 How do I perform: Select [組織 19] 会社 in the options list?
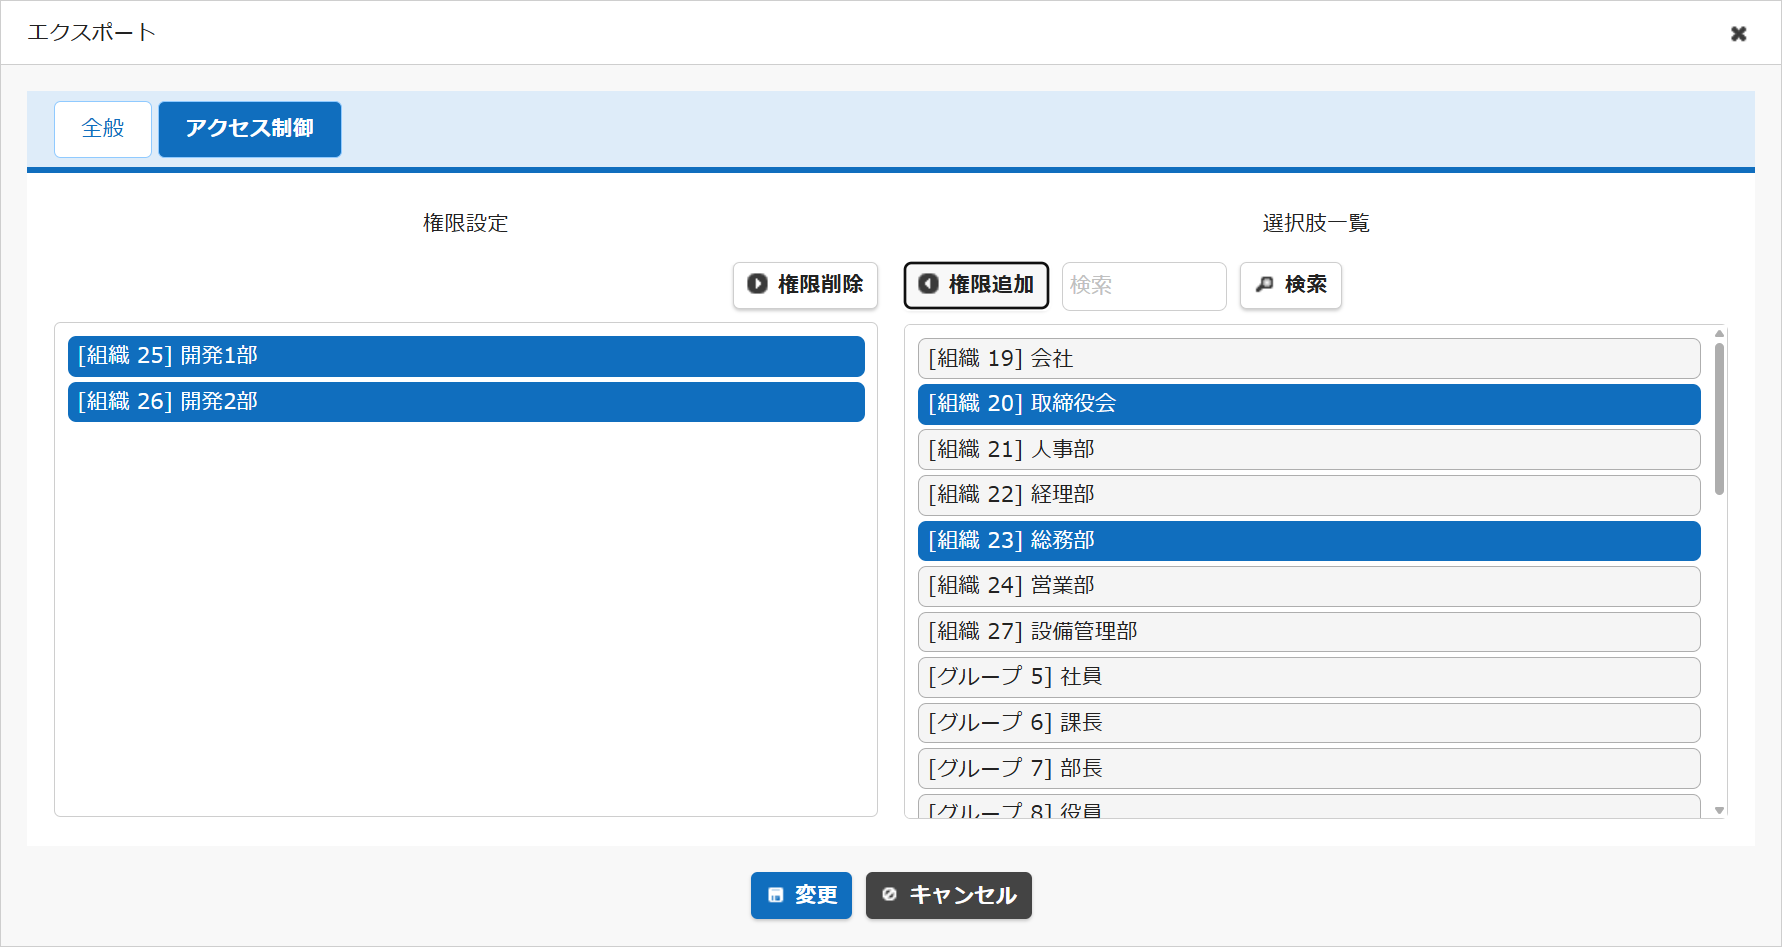[x=1309, y=359]
